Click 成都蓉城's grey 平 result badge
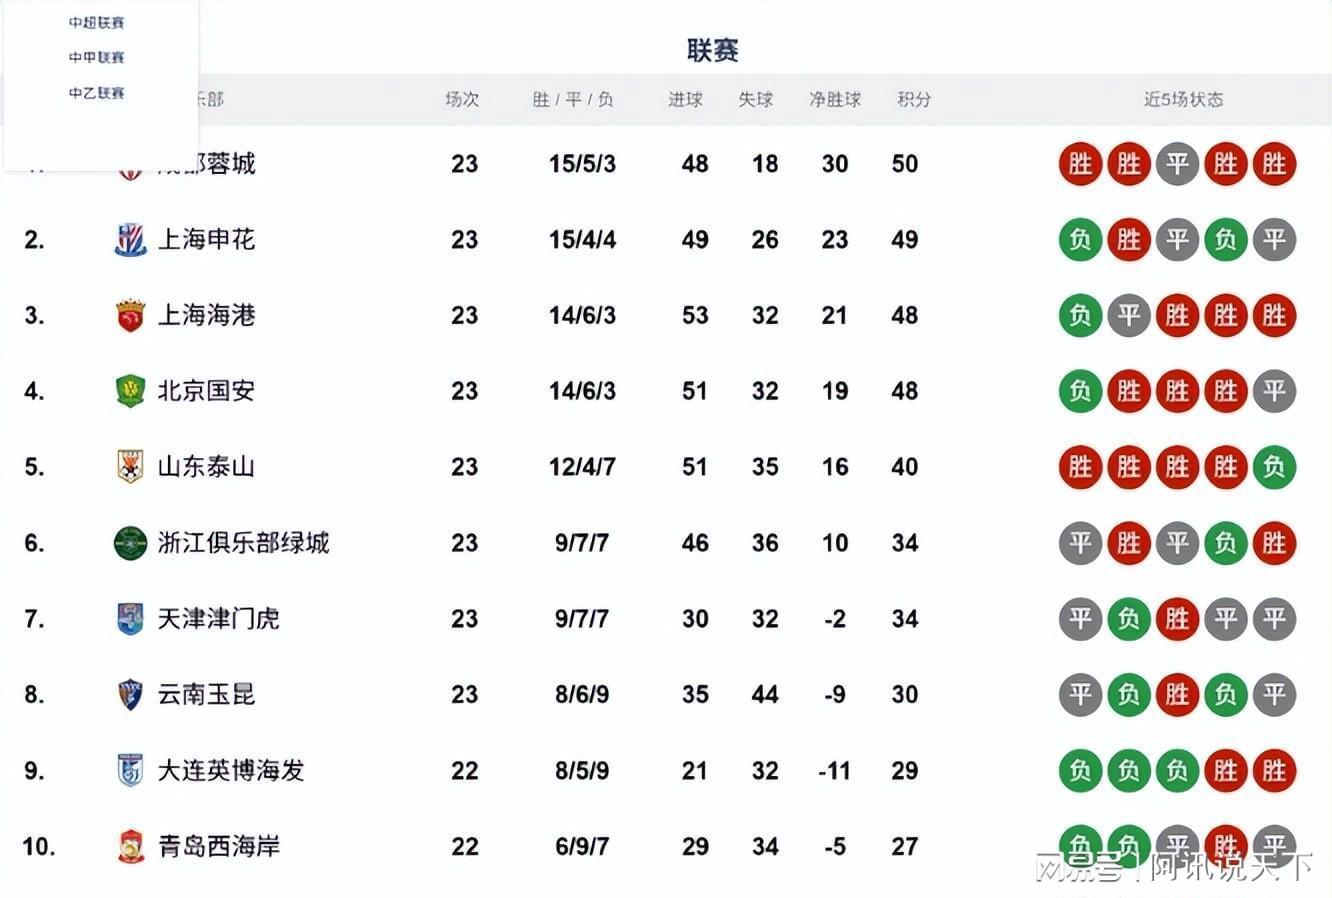The image size is (1332, 898). 1177,164
